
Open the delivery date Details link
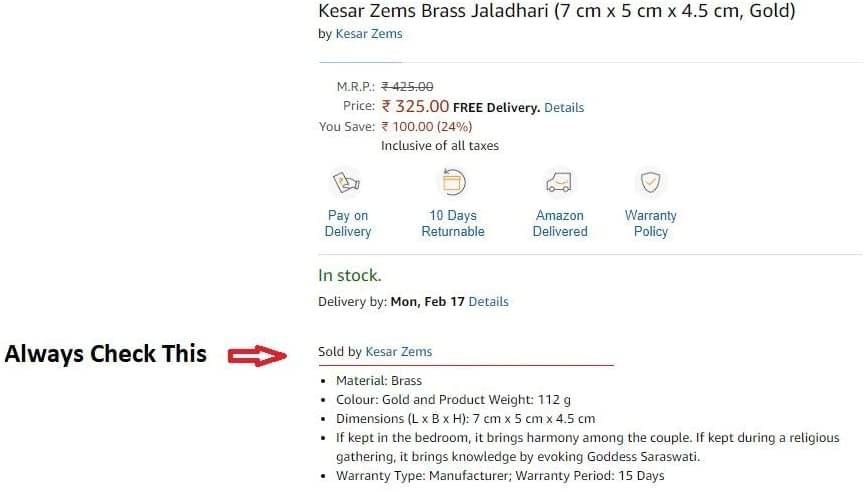pos(488,302)
